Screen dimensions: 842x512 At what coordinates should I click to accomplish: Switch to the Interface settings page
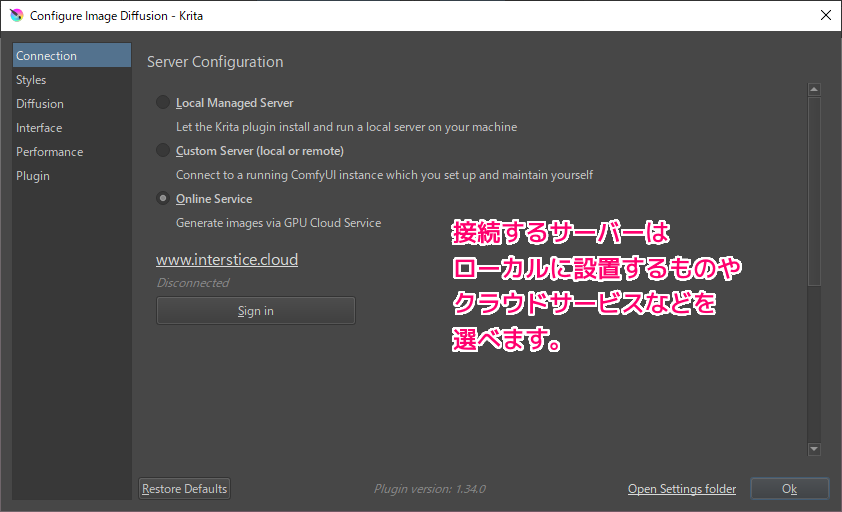click(x=71, y=128)
